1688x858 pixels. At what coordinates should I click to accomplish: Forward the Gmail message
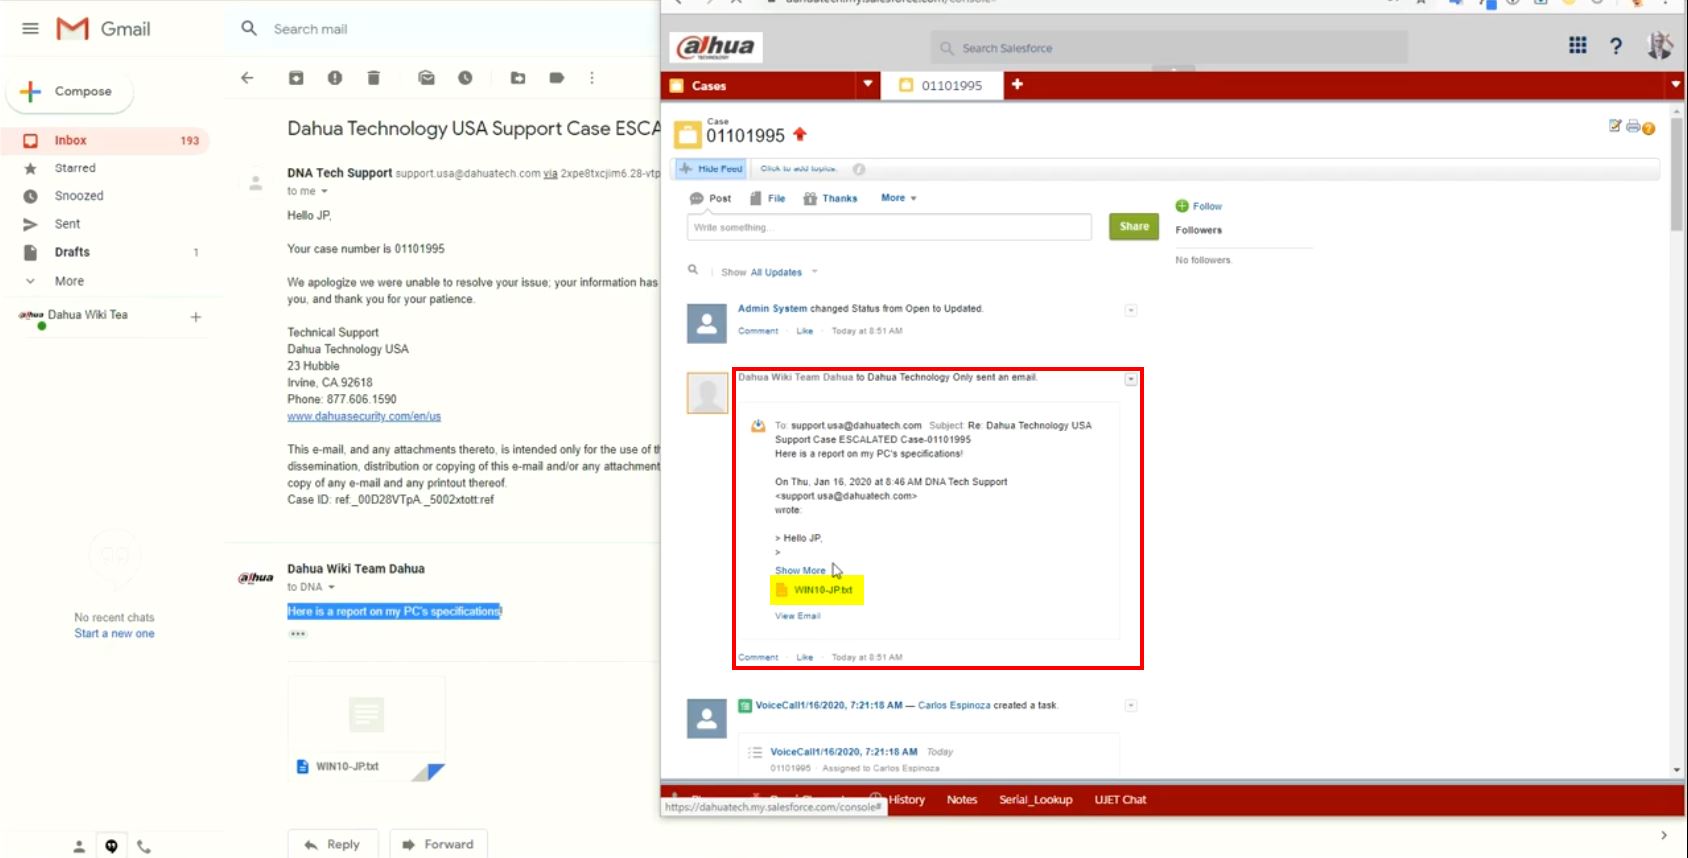coord(438,844)
